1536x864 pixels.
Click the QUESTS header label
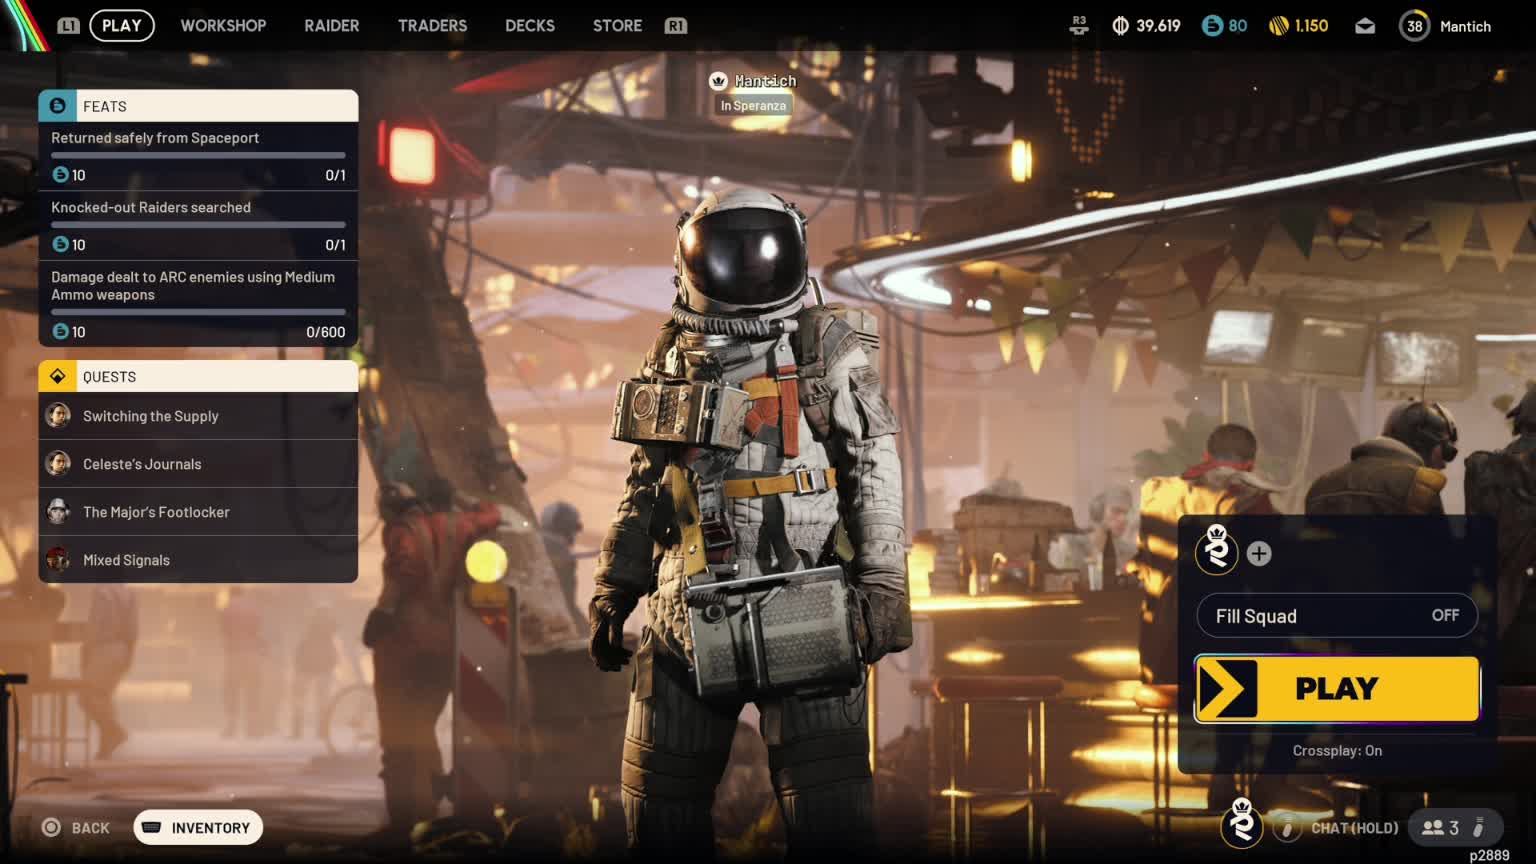click(x=109, y=377)
